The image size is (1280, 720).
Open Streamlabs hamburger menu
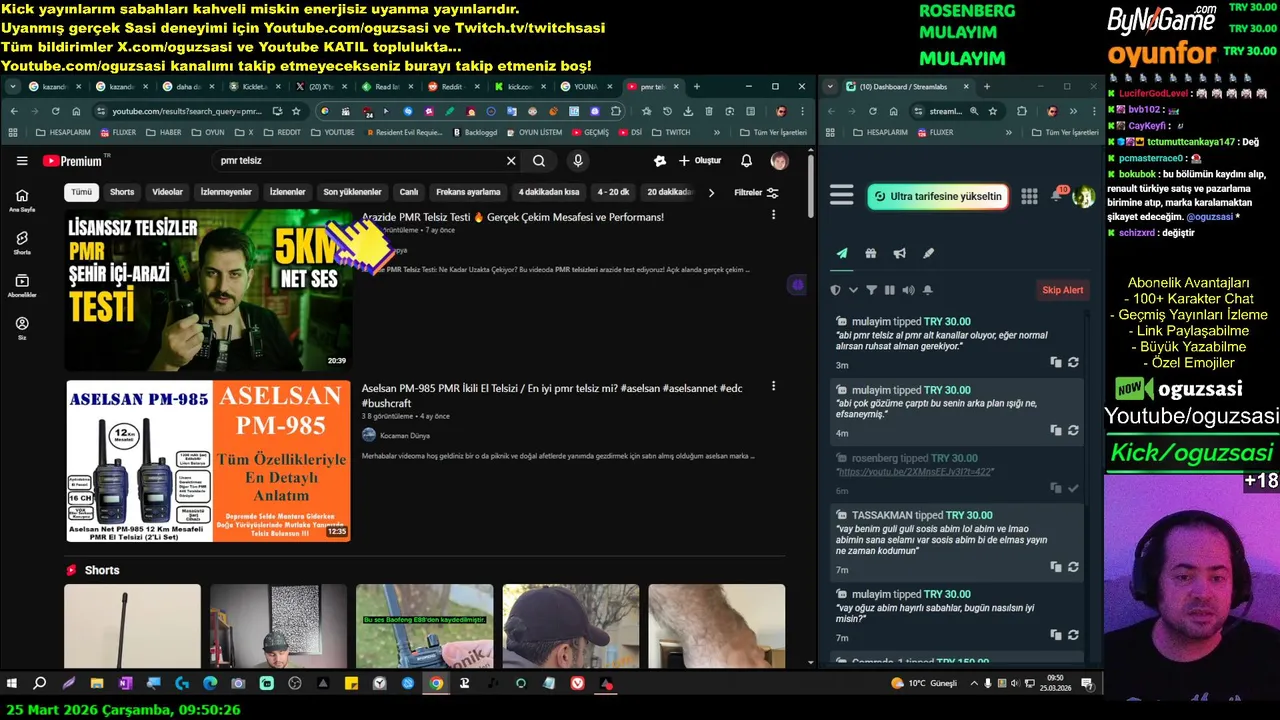(842, 196)
